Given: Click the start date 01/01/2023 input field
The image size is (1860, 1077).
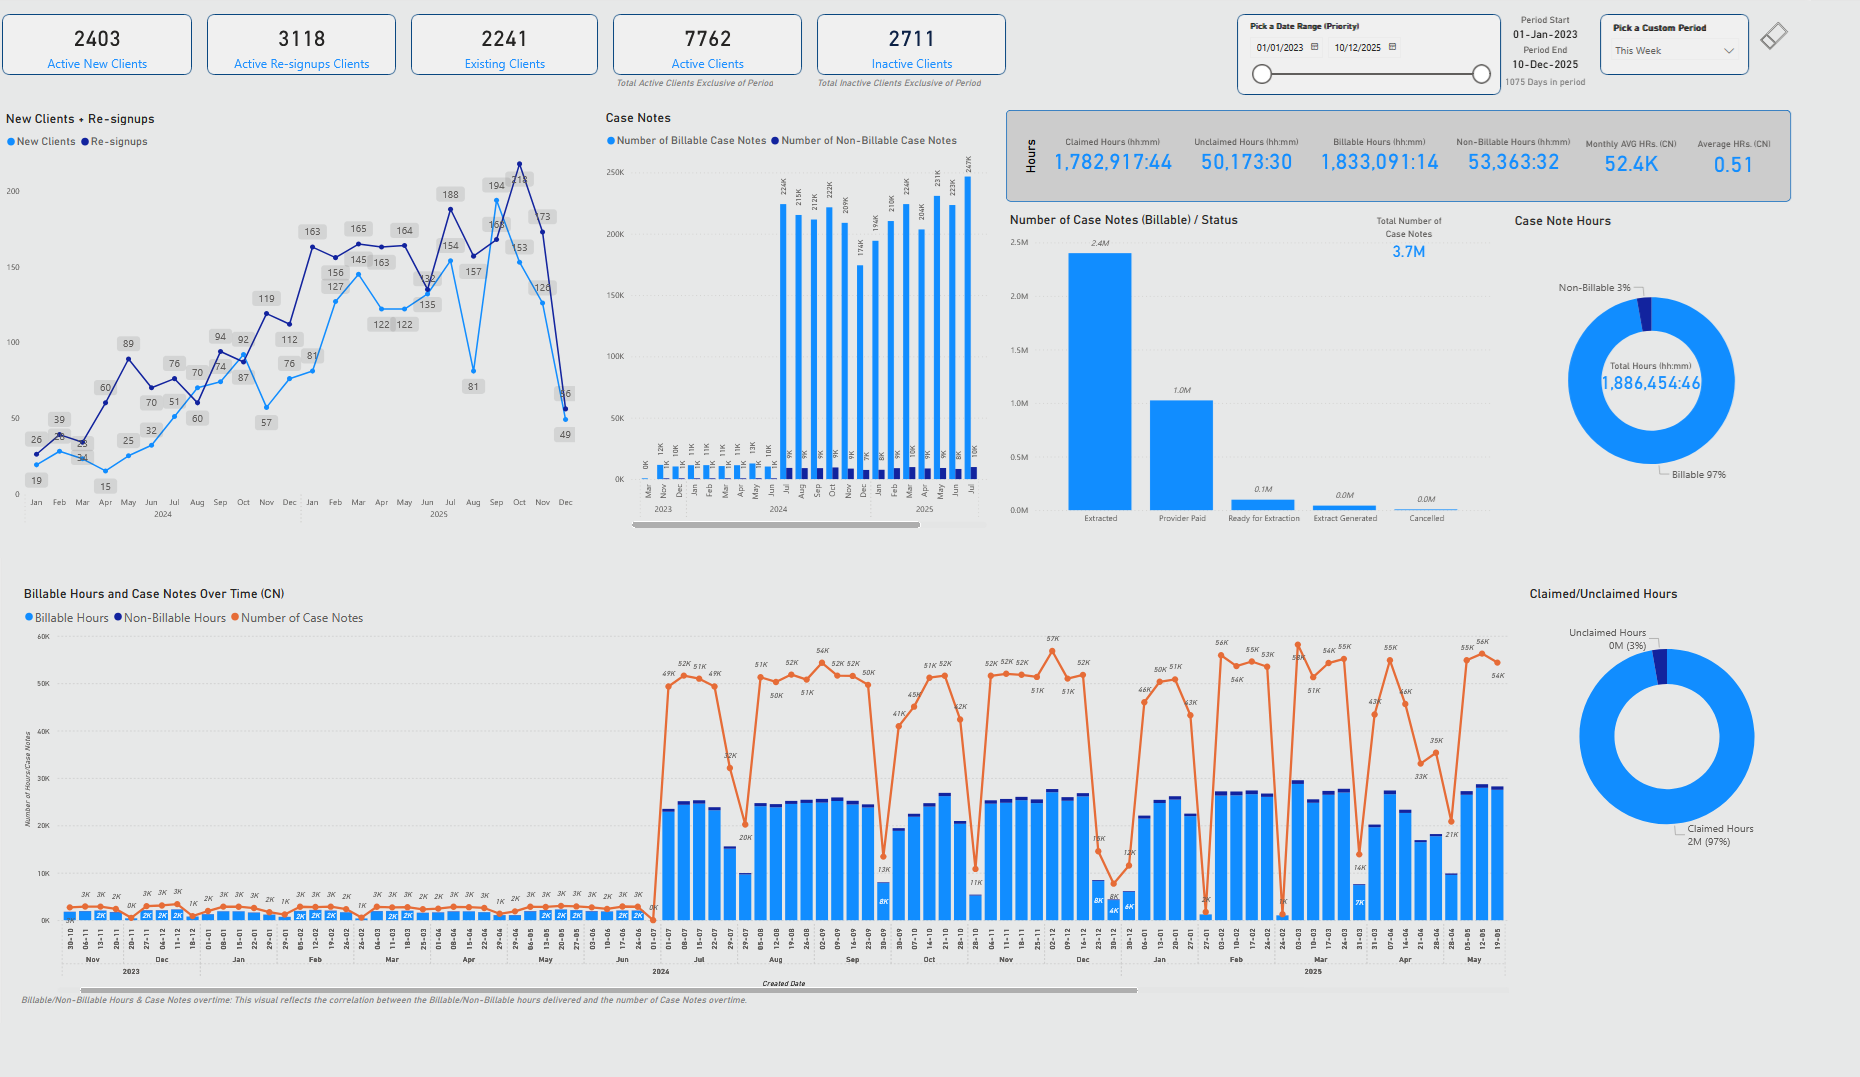Looking at the screenshot, I should click(1279, 48).
